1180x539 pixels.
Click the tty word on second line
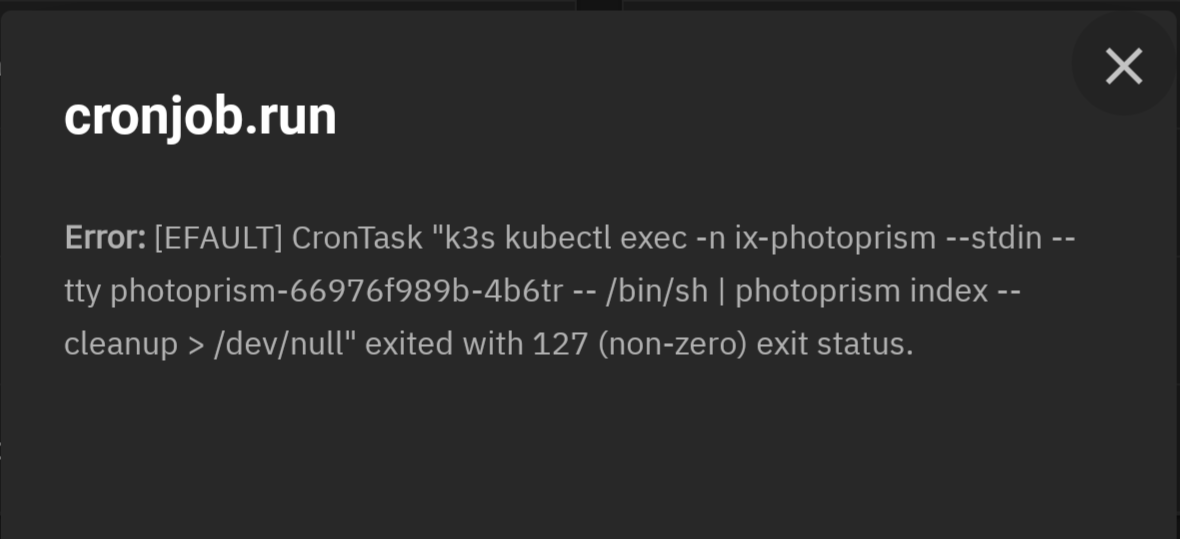pyautogui.click(x=83, y=291)
